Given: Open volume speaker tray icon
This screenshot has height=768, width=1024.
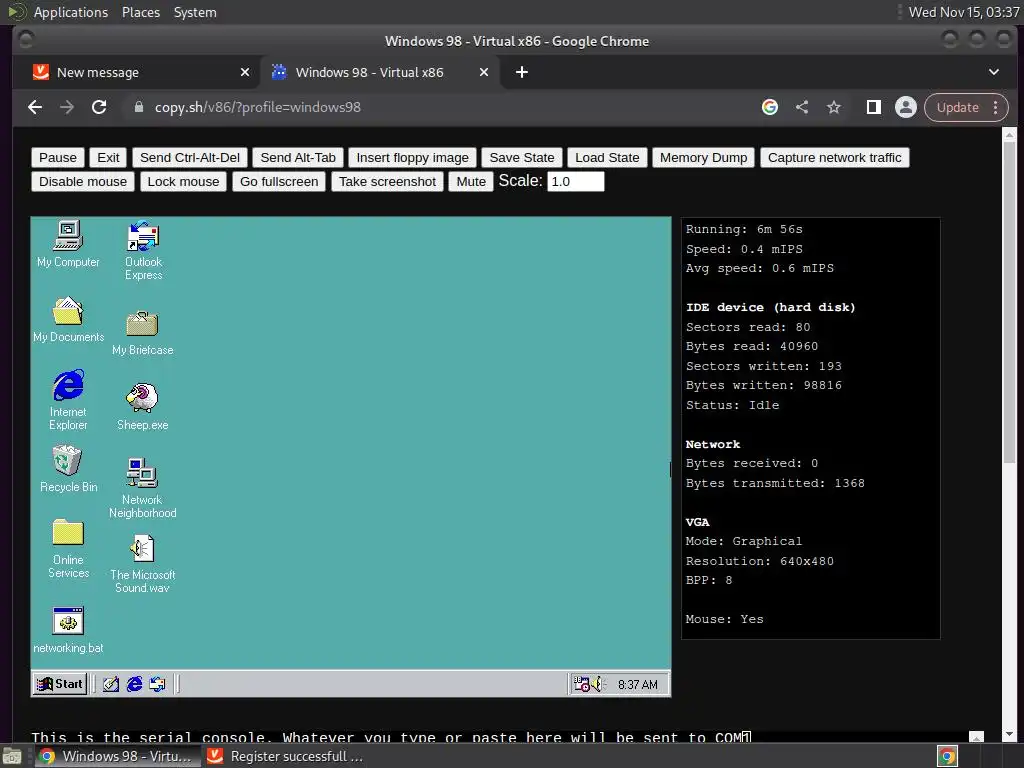Looking at the screenshot, I should coord(597,684).
